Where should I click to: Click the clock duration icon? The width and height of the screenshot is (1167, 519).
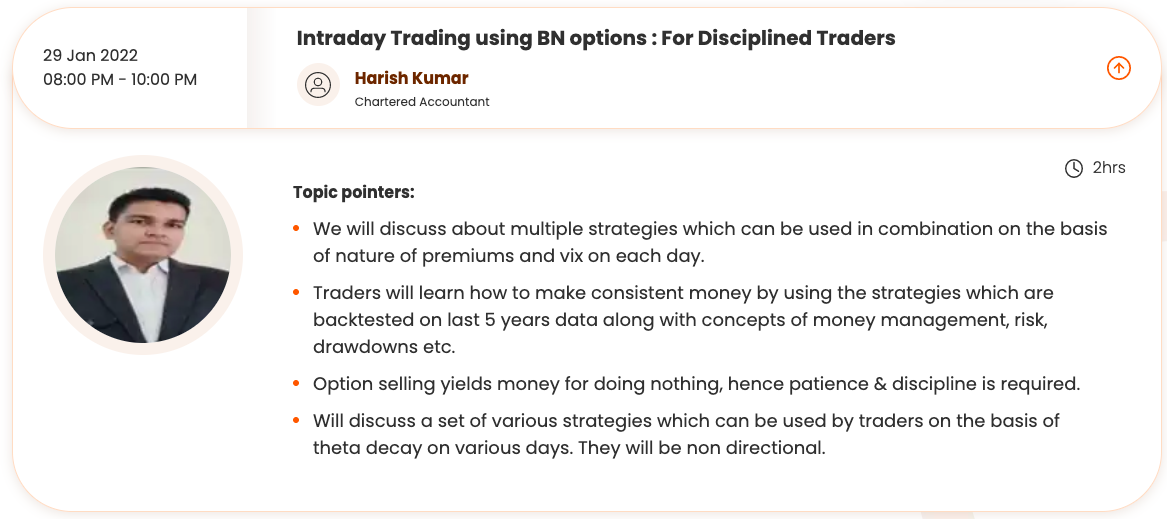1074,168
